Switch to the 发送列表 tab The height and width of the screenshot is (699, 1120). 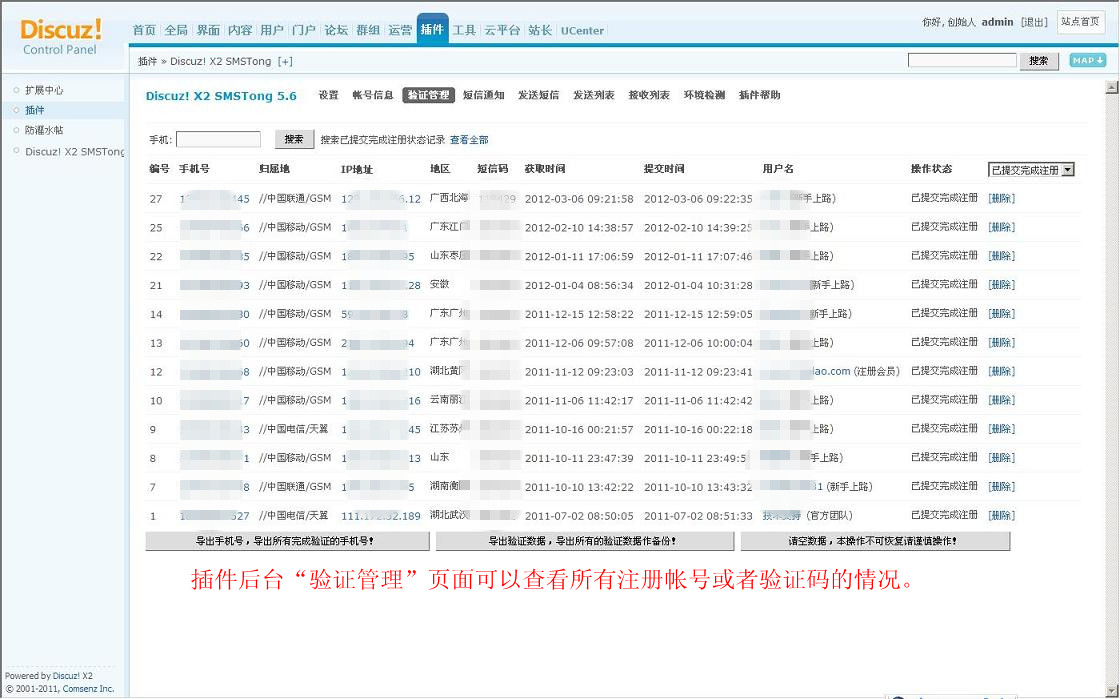[x=594, y=95]
